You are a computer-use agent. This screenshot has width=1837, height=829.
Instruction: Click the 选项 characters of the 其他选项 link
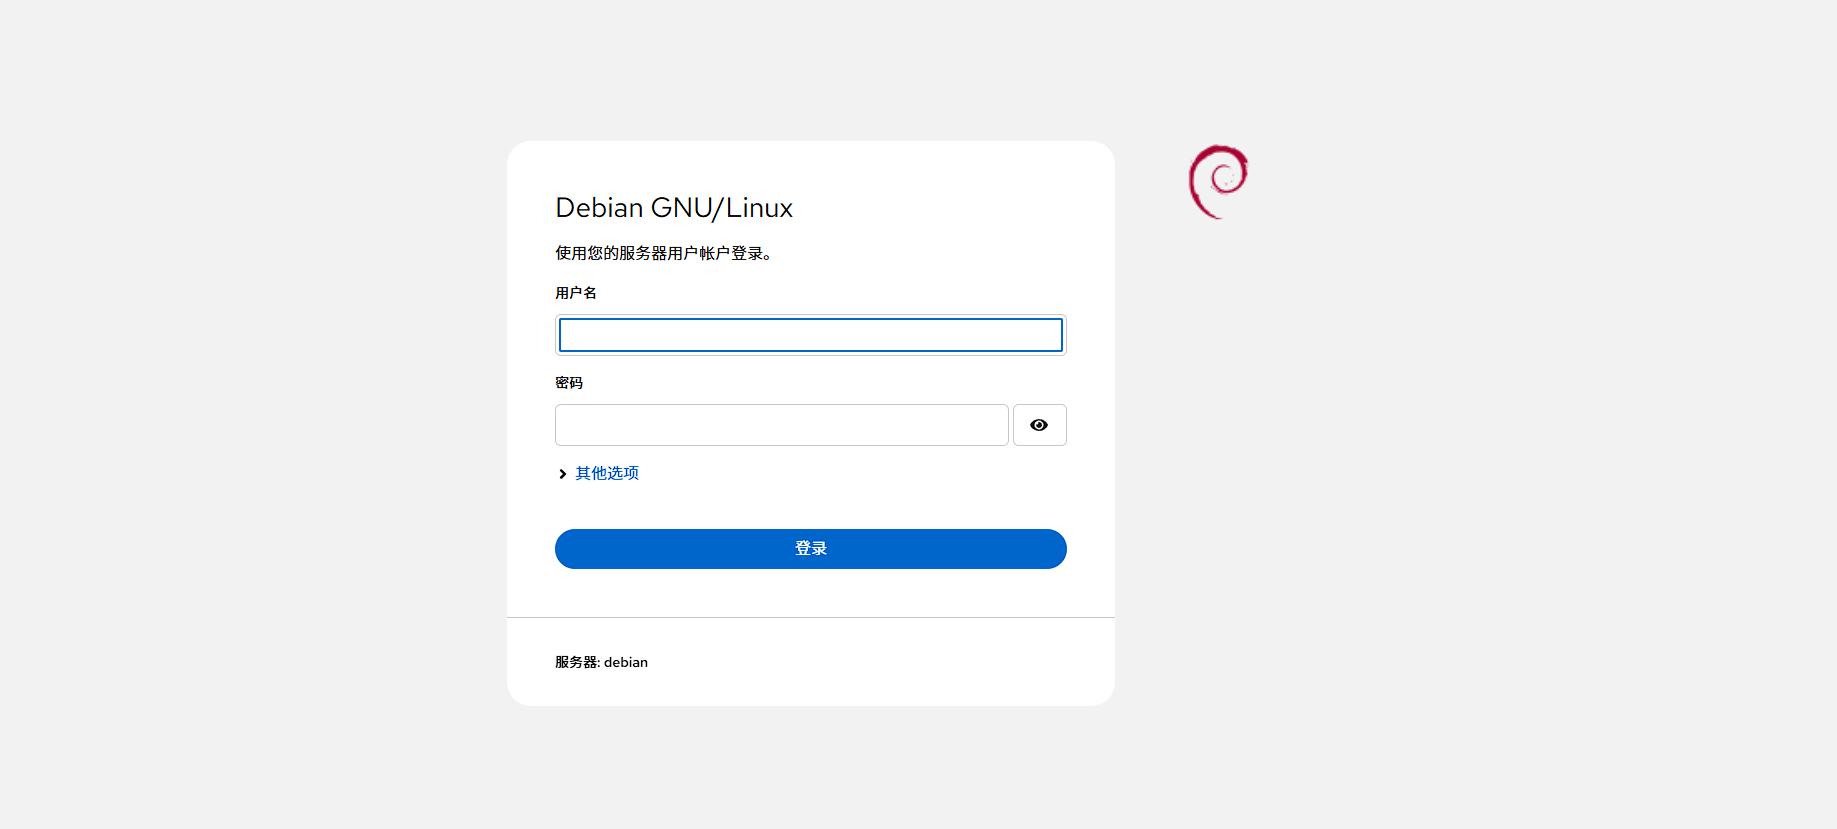pyautogui.click(x=623, y=473)
